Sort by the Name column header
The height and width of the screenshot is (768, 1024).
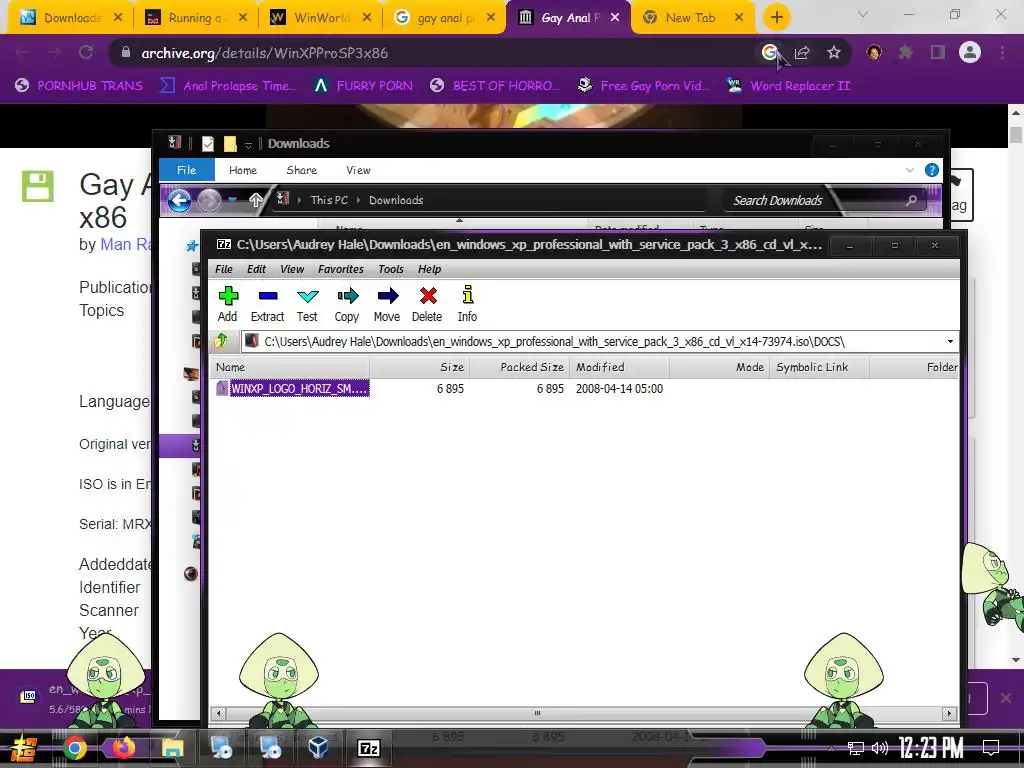click(291, 367)
